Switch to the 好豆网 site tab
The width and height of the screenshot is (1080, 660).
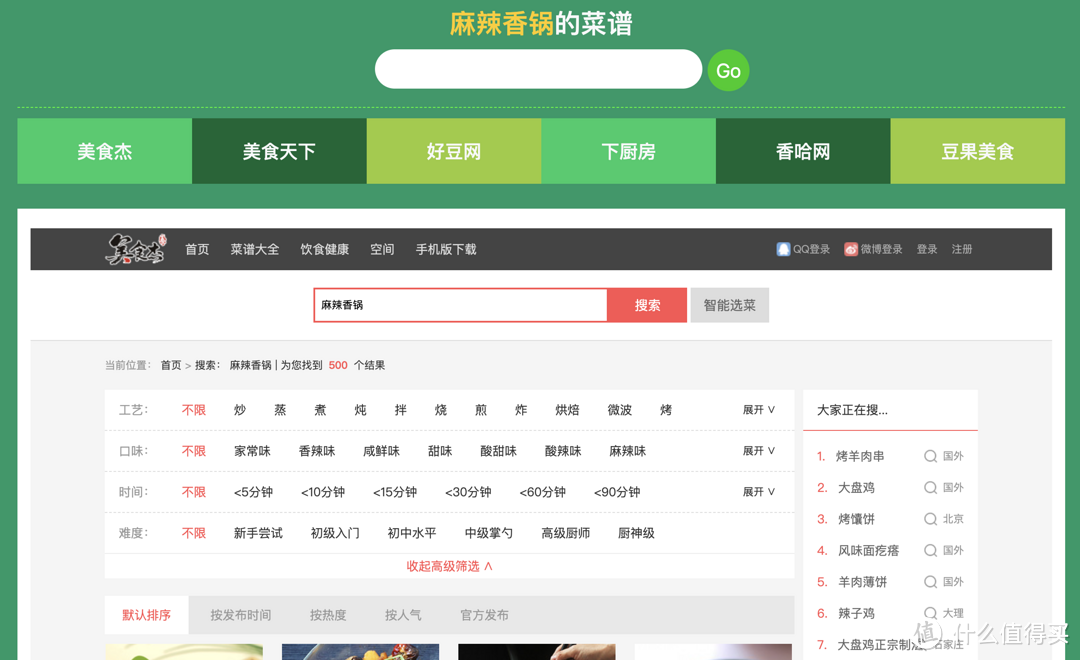pyautogui.click(x=454, y=151)
